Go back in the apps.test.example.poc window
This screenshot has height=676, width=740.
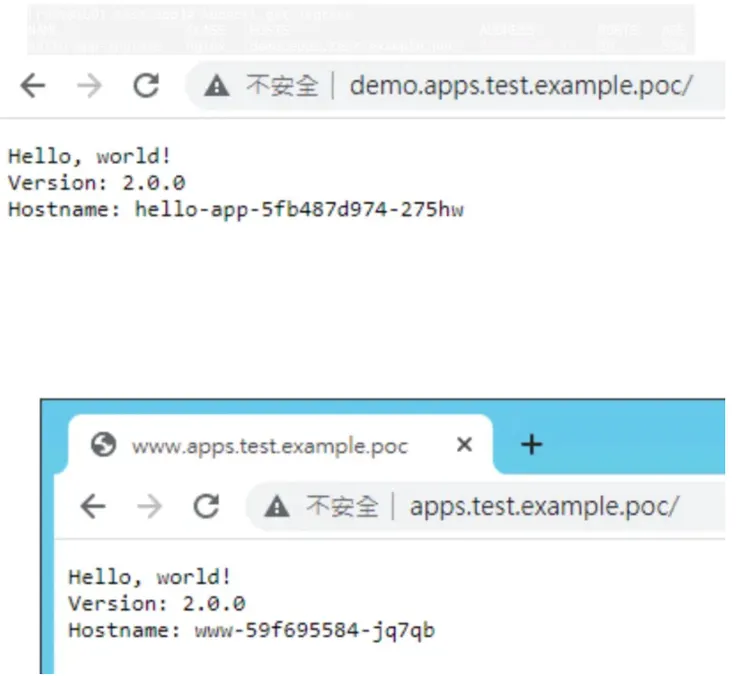(x=92, y=507)
